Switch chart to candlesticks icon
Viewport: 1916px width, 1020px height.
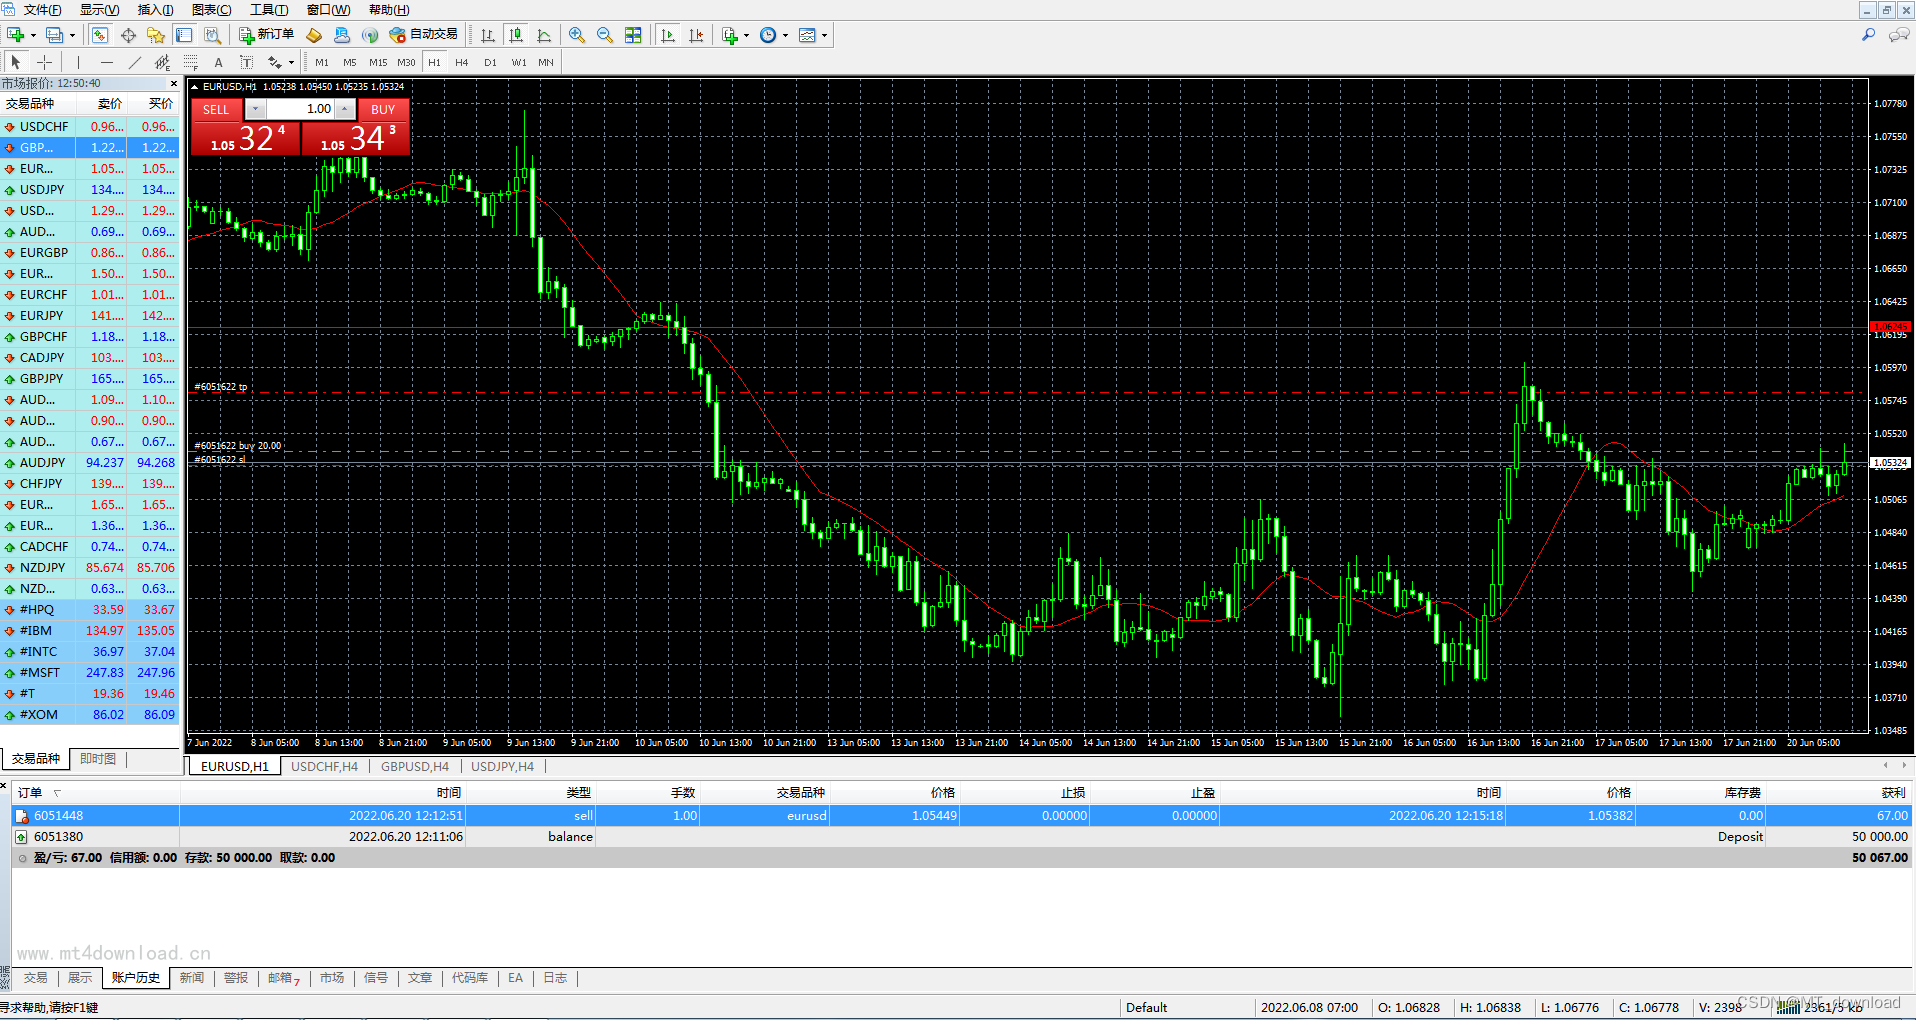click(x=516, y=35)
